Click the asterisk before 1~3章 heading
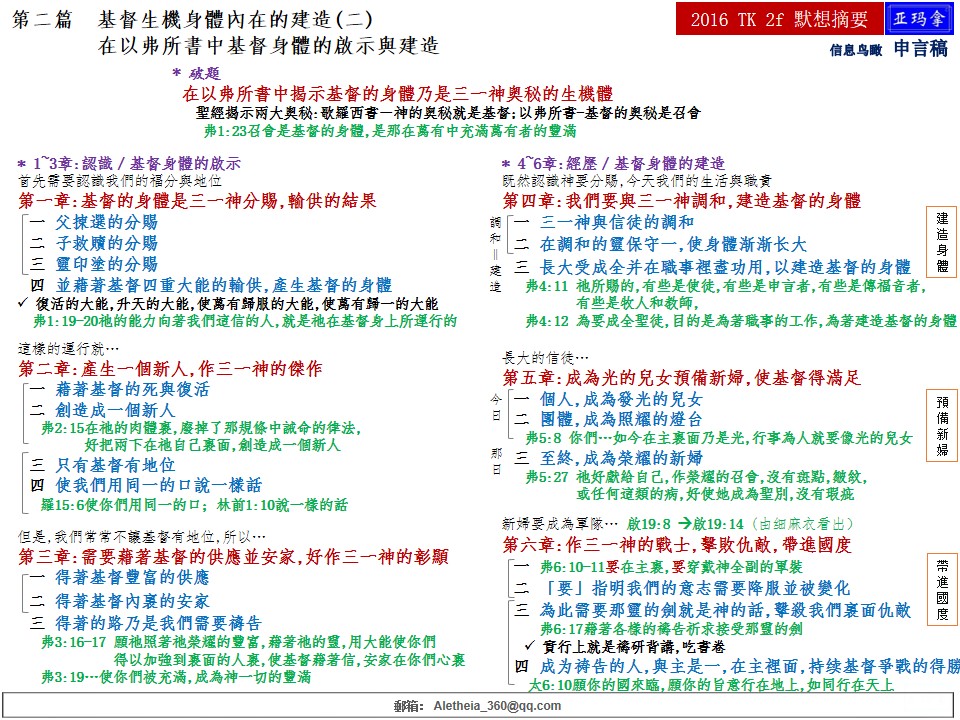Viewport: 960px width, 720px height. pos(22,164)
